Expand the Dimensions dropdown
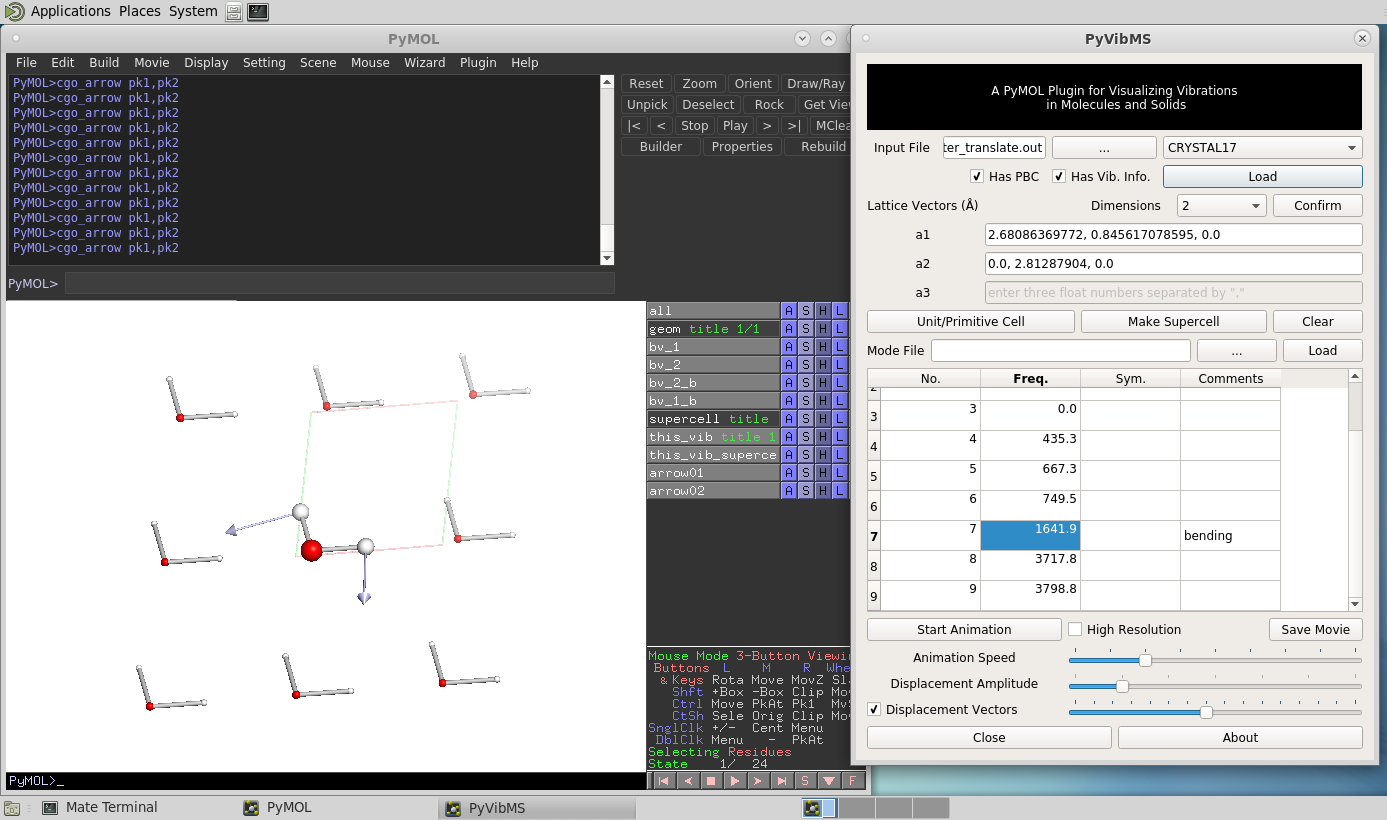 pyautogui.click(x=1222, y=206)
